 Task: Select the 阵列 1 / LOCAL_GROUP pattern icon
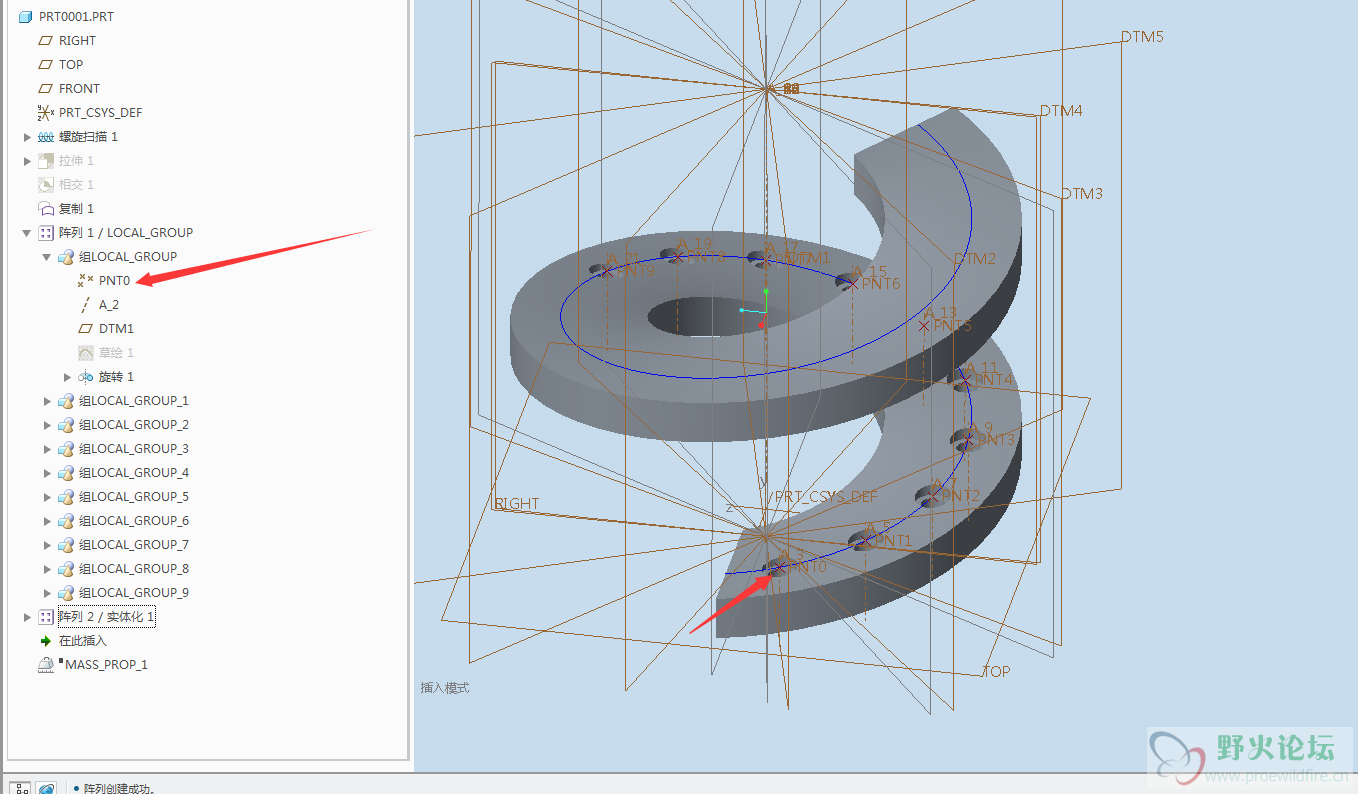(45, 233)
